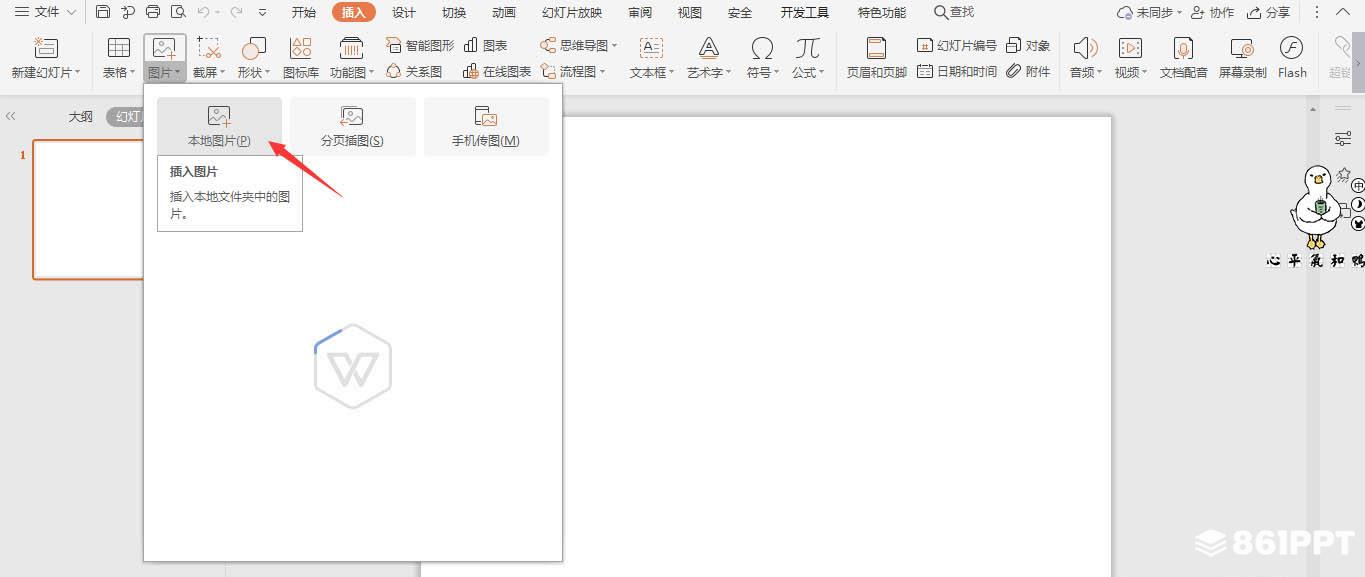Click the Shapes (形状) icon
This screenshot has height=577, width=1365.
tap(254, 48)
